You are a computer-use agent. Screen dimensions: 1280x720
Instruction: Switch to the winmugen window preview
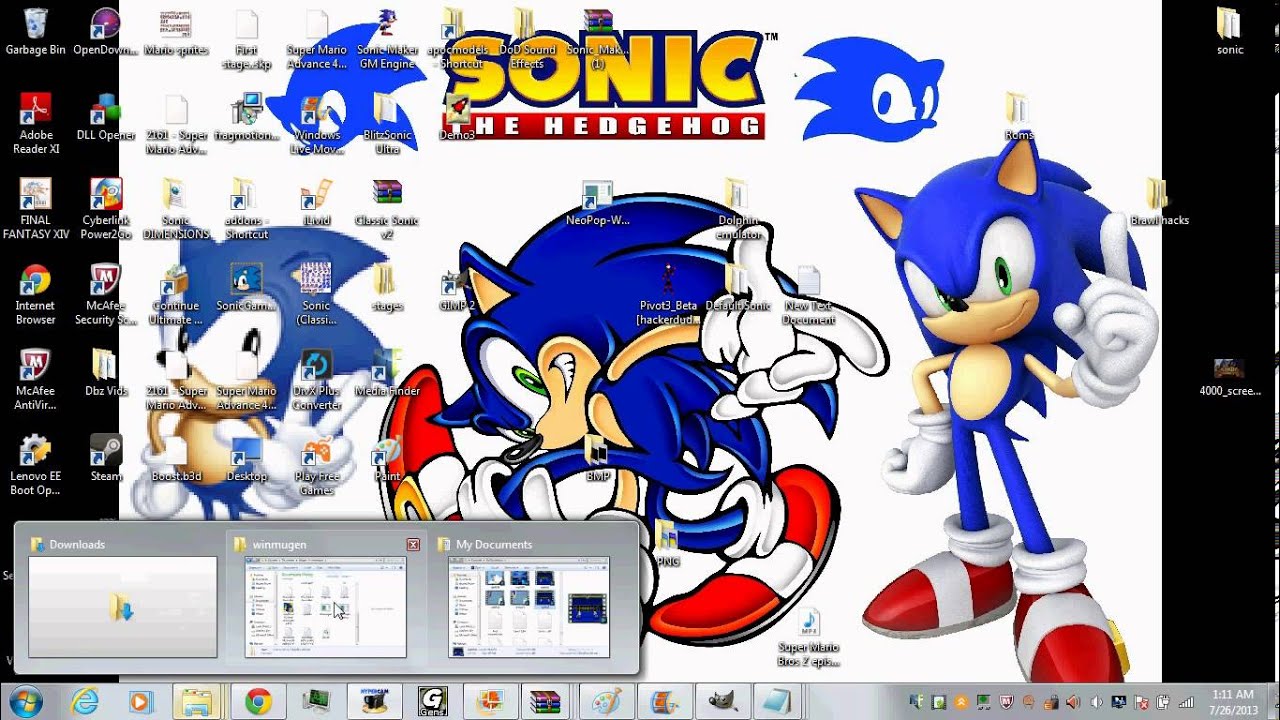tap(326, 598)
